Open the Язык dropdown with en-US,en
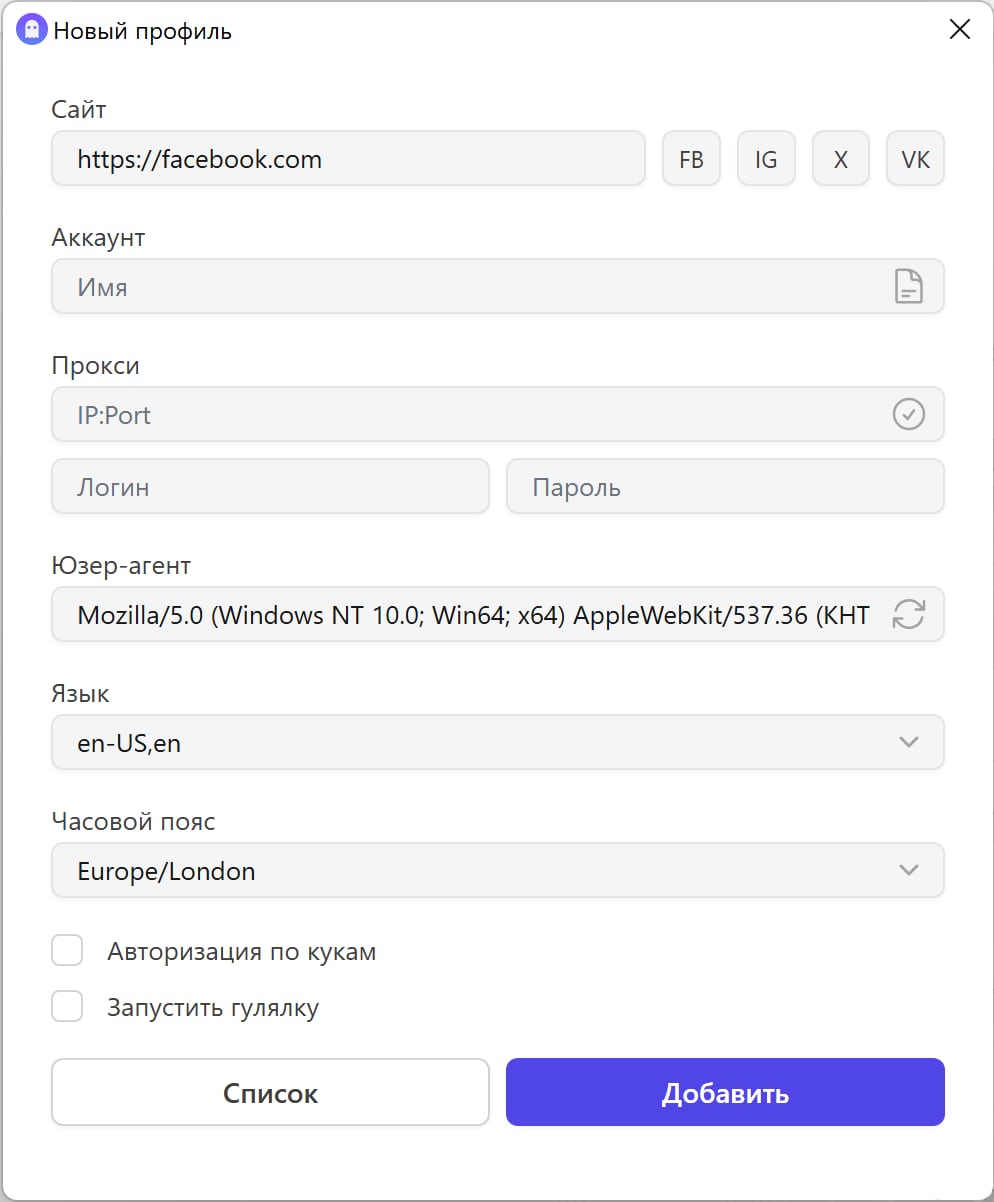The width and height of the screenshot is (994, 1202). 497,742
